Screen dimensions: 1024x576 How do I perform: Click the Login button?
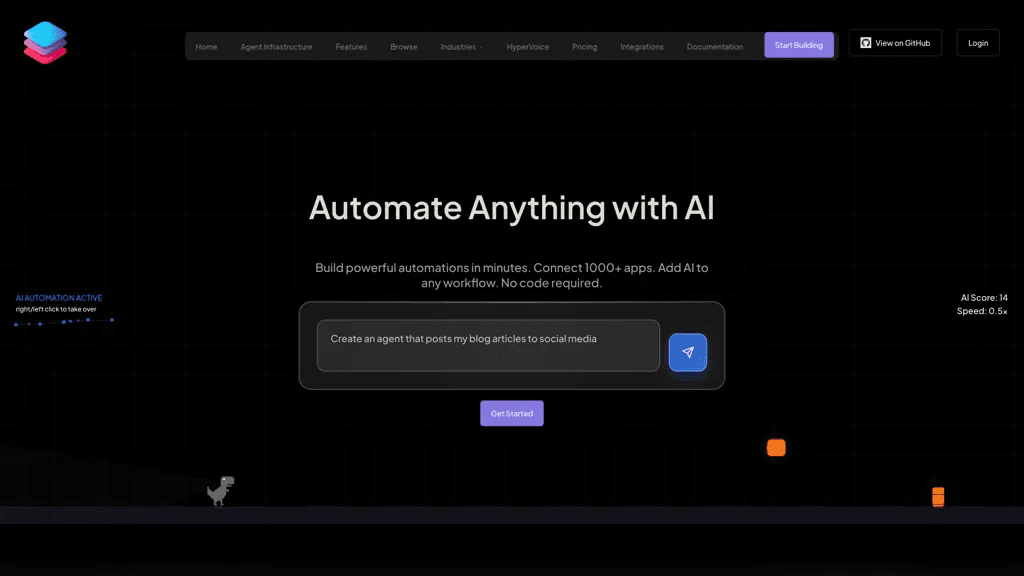[978, 43]
